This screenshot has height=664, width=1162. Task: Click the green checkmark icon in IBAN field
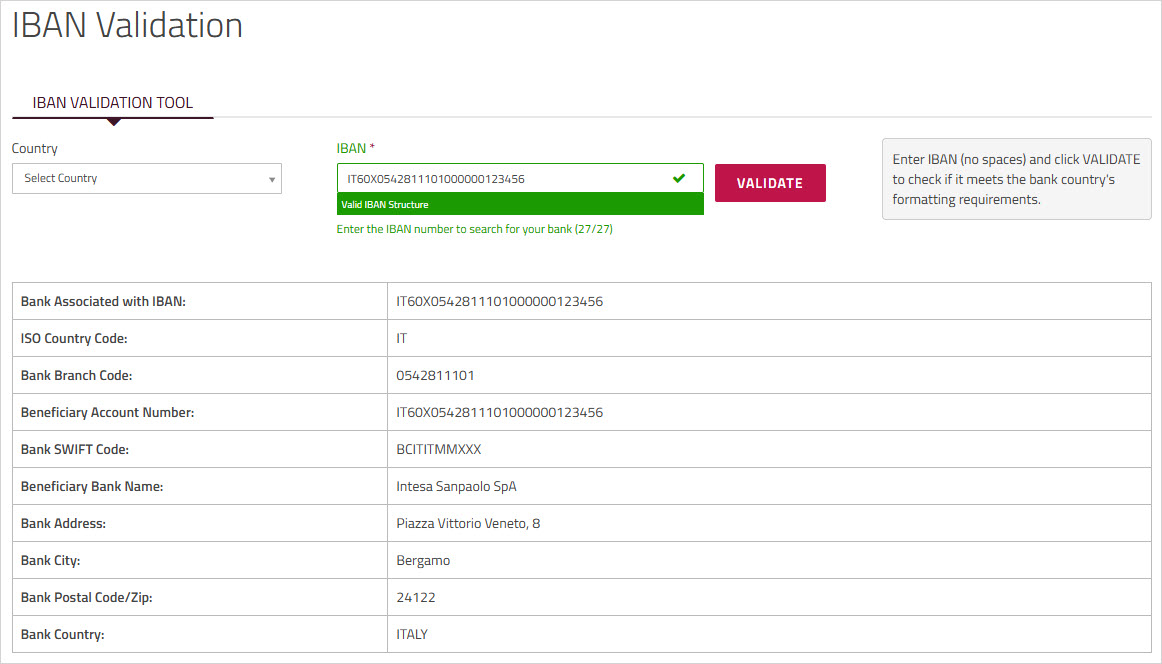pyautogui.click(x=679, y=178)
